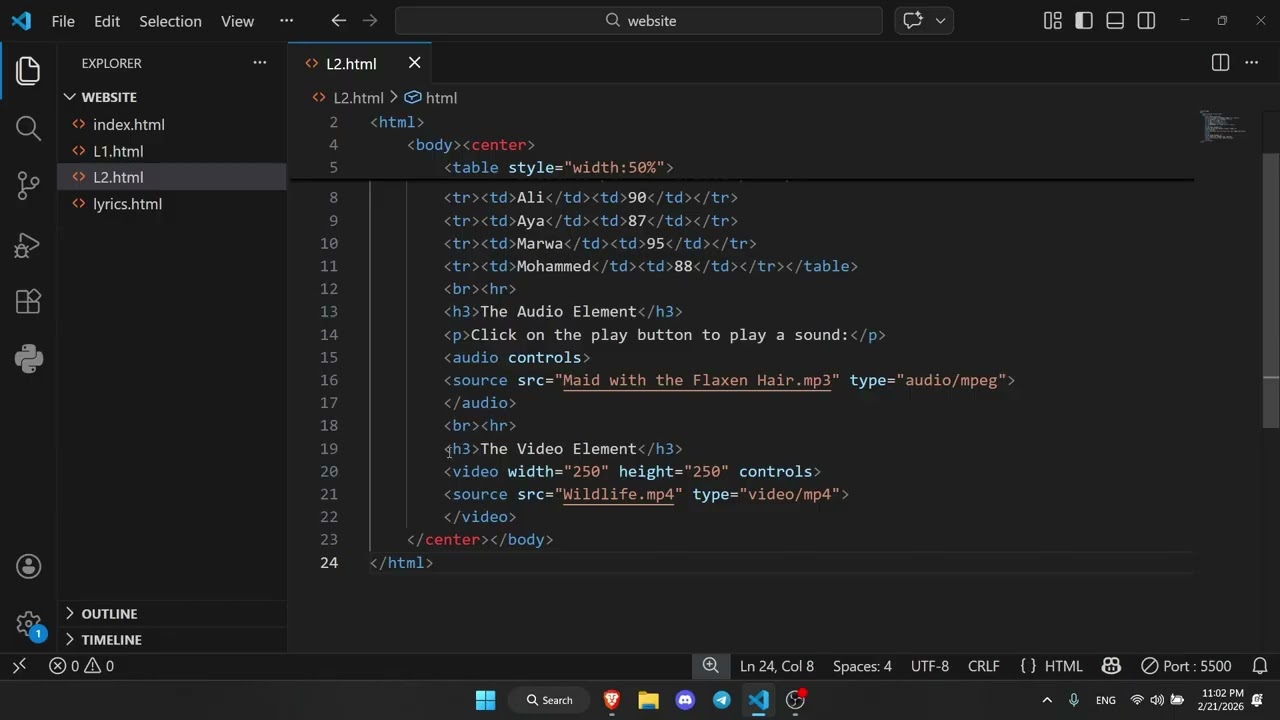This screenshot has height=720, width=1280.
Task: Open the Wildlife.mp4 source link
Action: (x=618, y=494)
